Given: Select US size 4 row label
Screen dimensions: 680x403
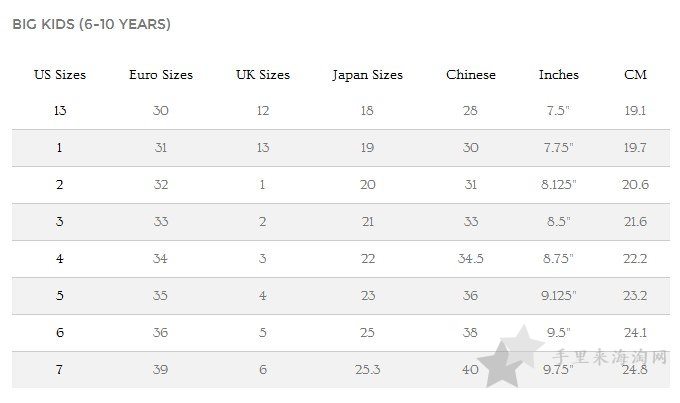Looking at the screenshot, I should coord(60,259).
